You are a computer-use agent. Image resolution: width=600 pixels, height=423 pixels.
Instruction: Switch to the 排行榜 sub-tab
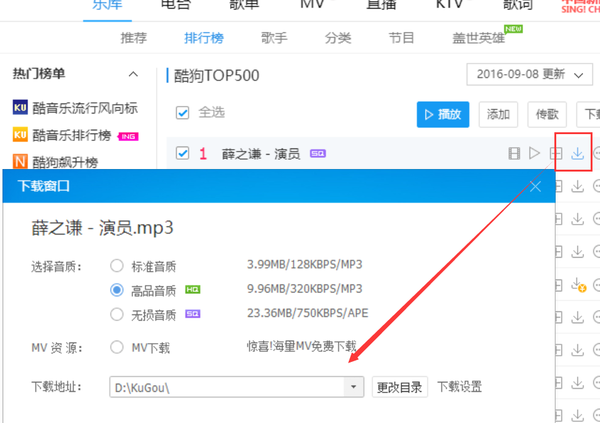click(x=204, y=38)
